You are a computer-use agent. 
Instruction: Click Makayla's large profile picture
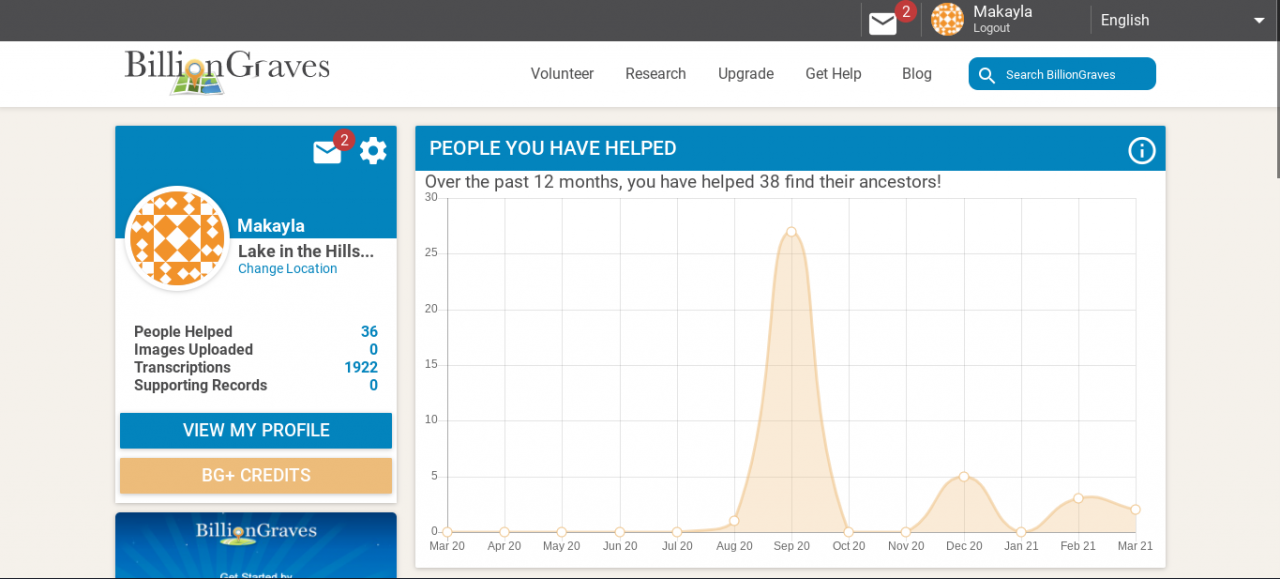point(178,238)
